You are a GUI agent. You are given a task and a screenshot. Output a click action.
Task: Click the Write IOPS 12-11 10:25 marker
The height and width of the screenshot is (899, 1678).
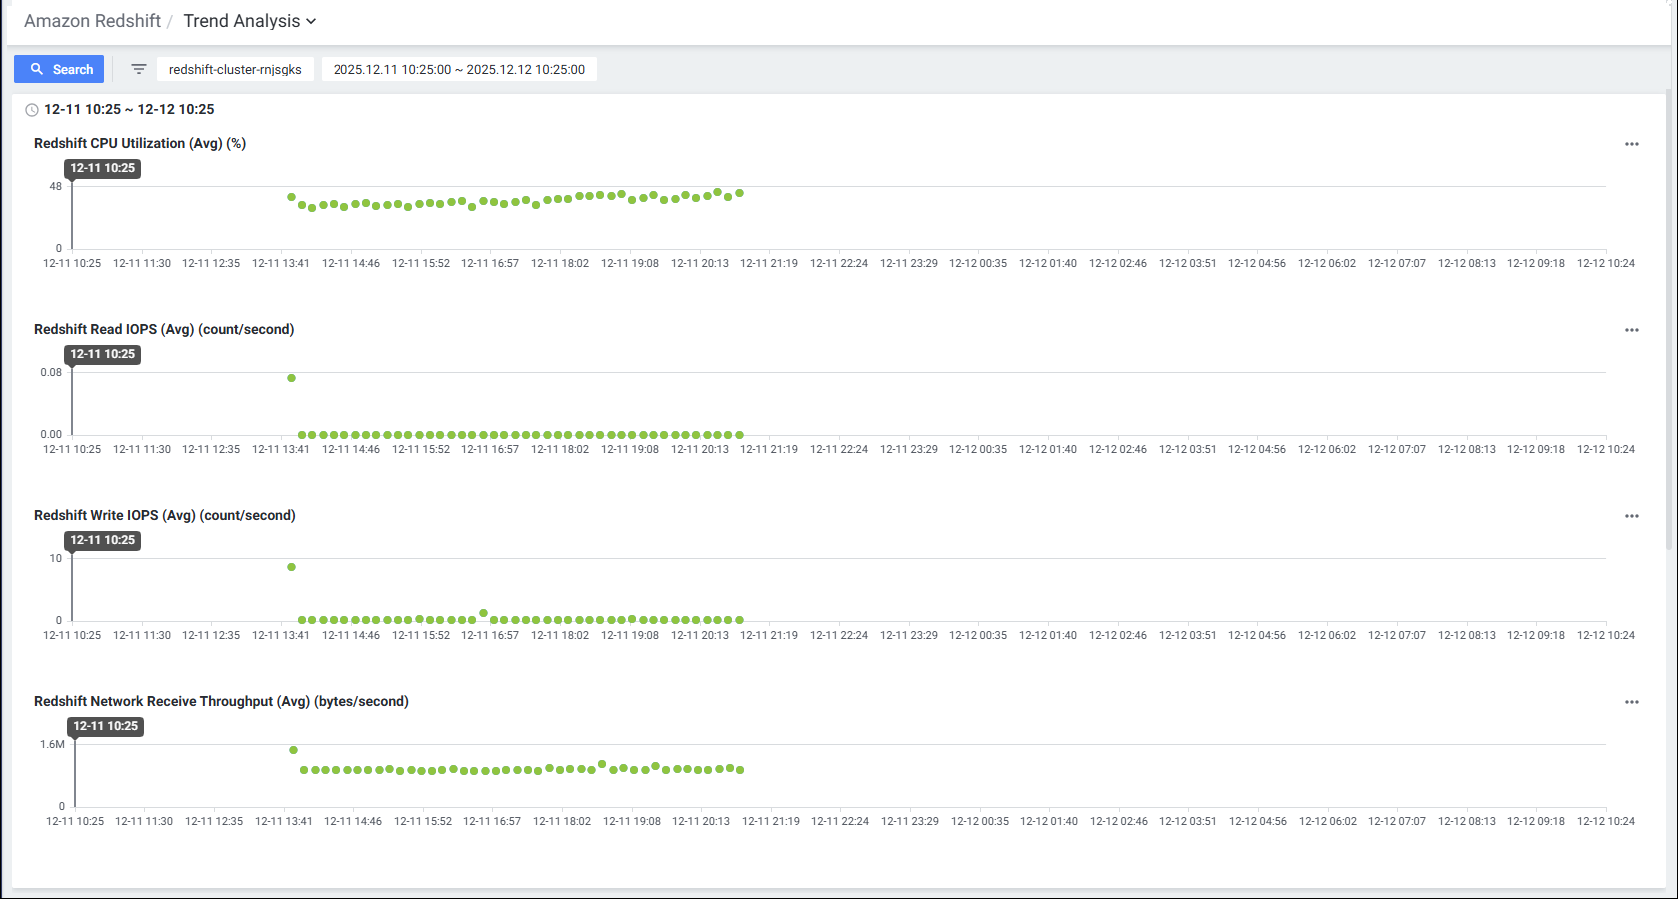pos(102,540)
